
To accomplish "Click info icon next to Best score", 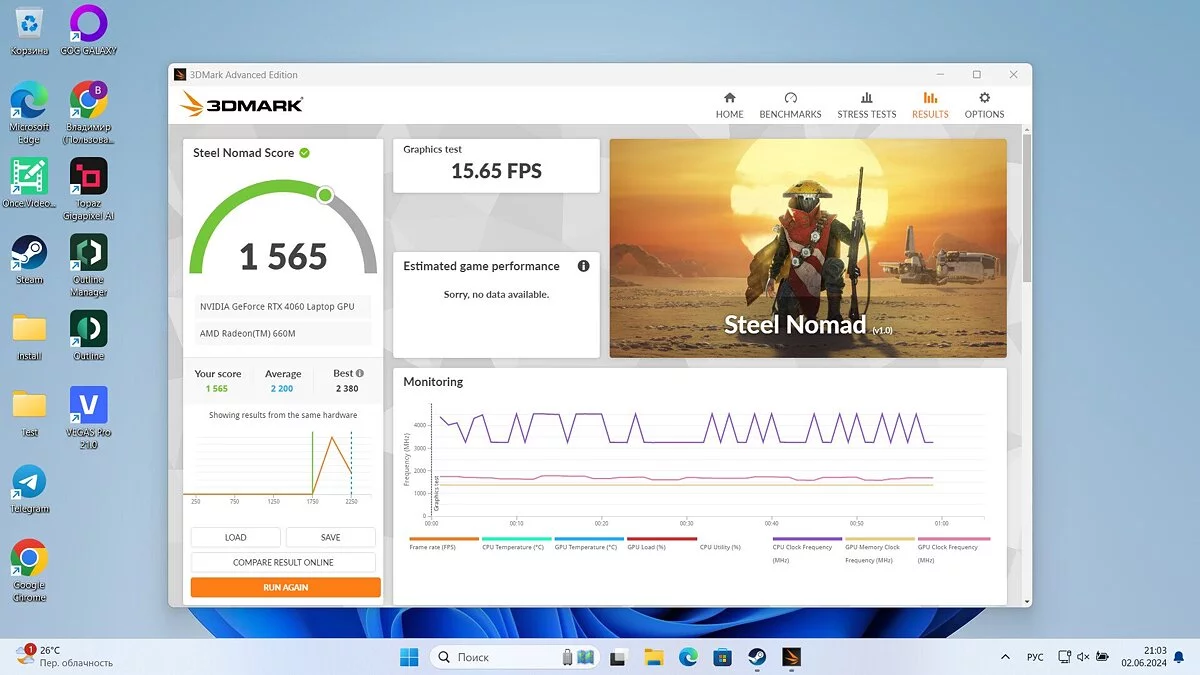I will coord(360,373).
